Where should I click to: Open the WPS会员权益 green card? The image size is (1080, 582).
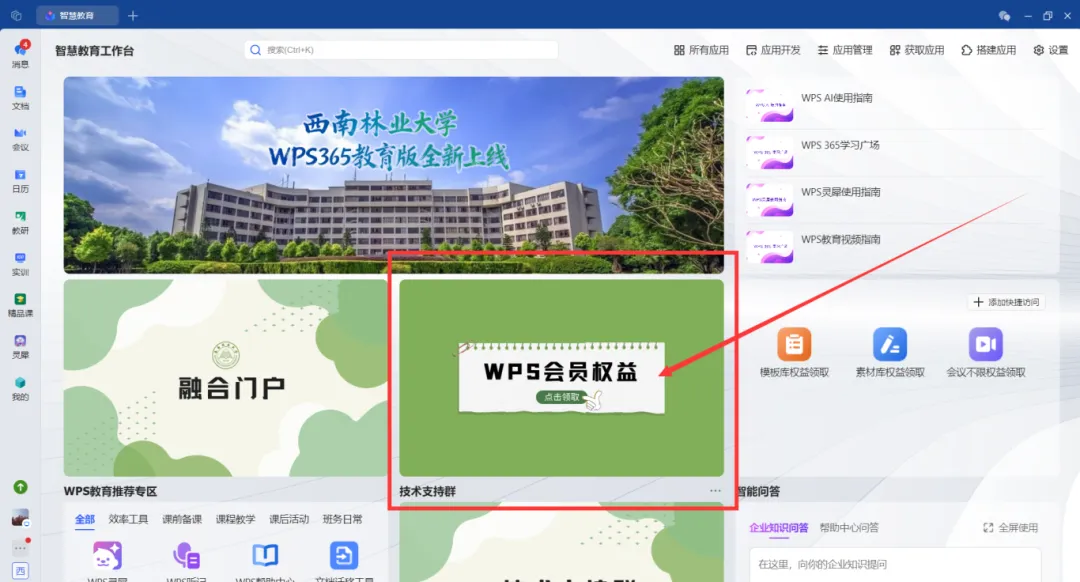(561, 377)
